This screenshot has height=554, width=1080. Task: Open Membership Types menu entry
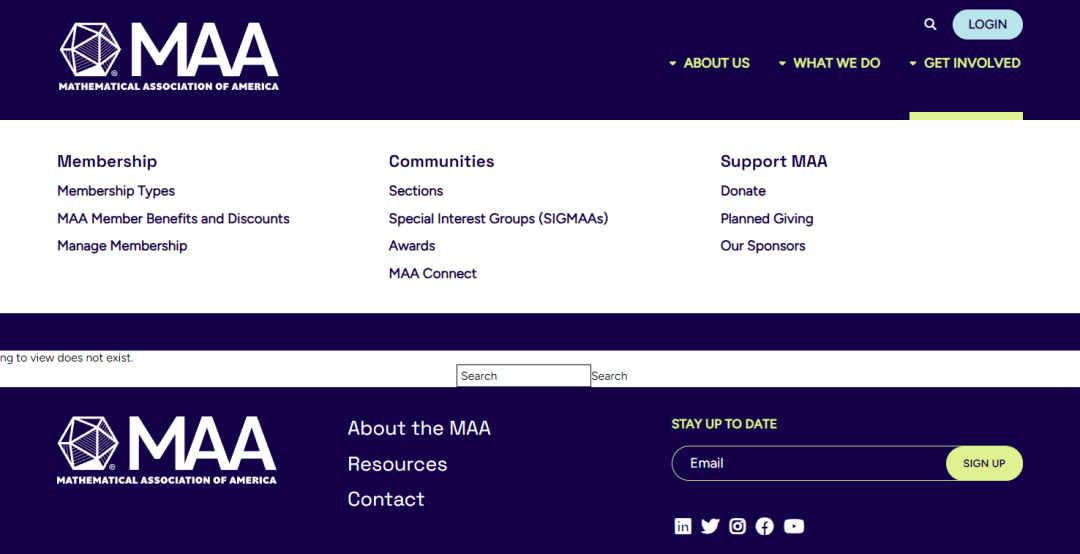[116, 191]
